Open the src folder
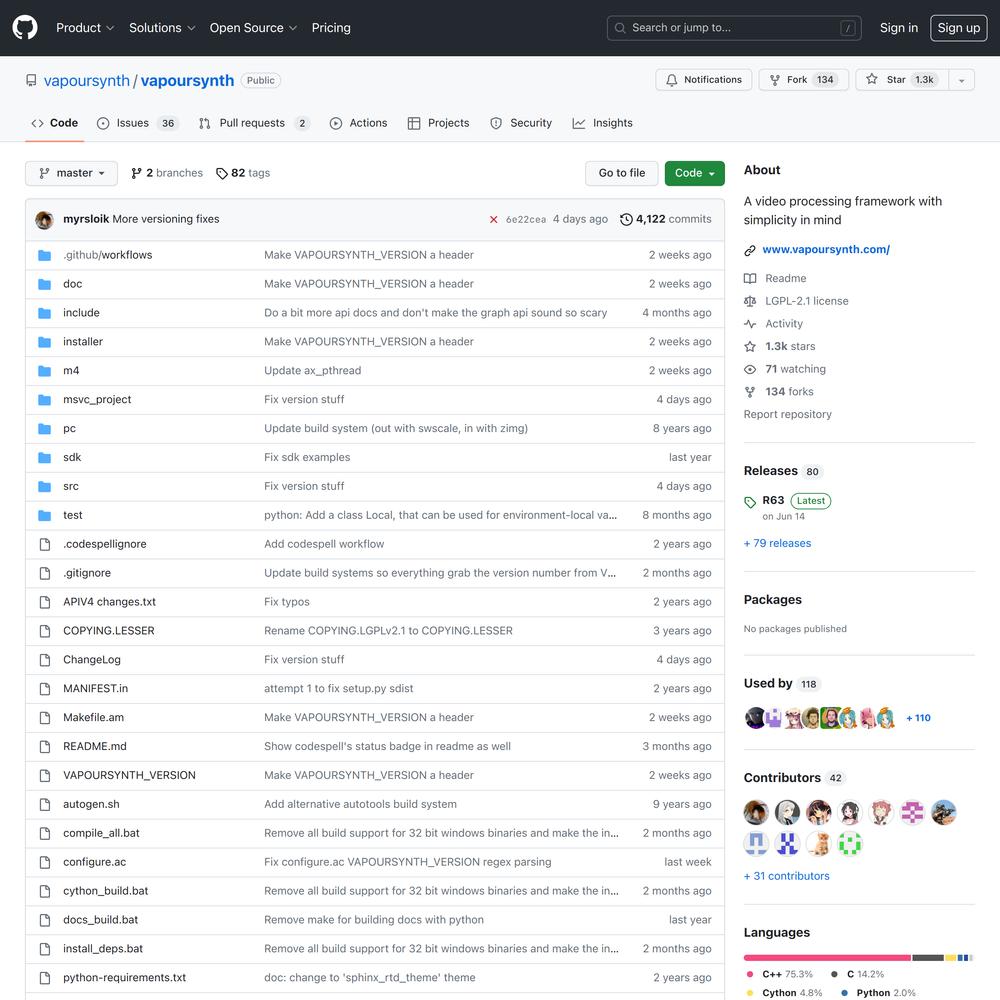Image resolution: width=1000 pixels, height=1000 pixels. (71, 487)
